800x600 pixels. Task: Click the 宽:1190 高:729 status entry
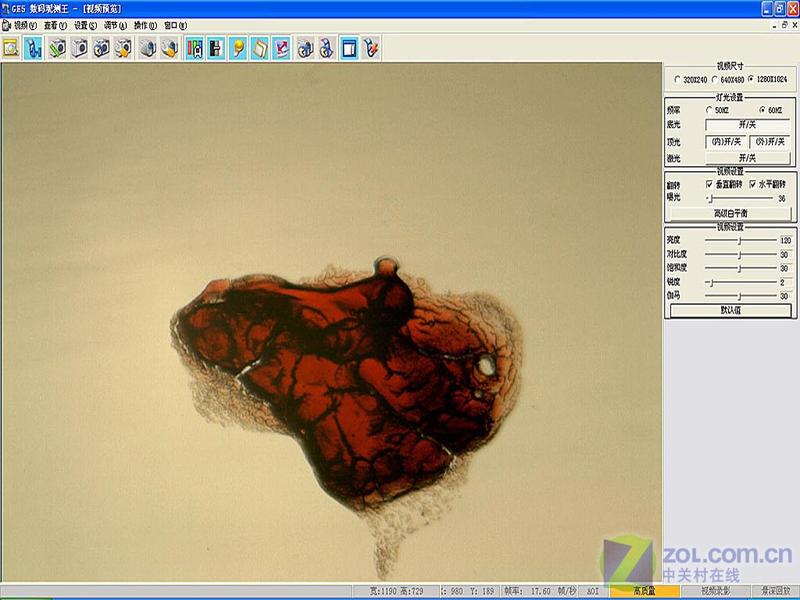click(396, 591)
